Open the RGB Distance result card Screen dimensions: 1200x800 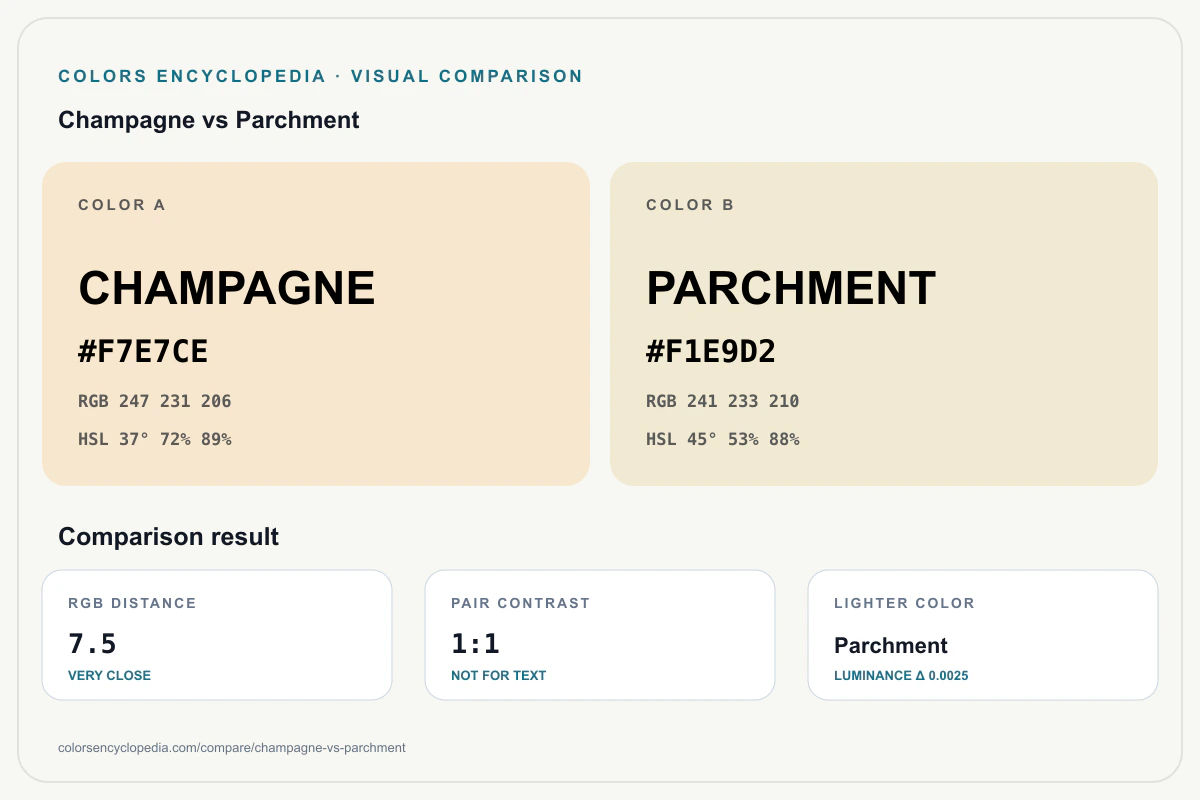coord(217,635)
